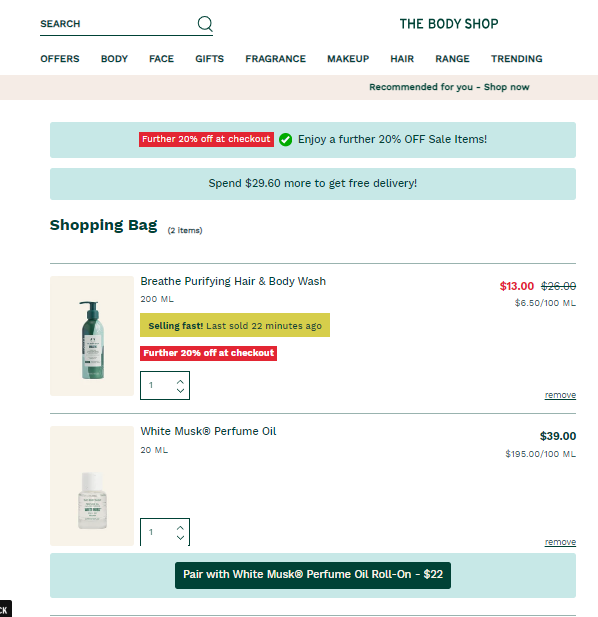The width and height of the screenshot is (598, 617).
Task: Decrease Breathe Body Wash quantity with down arrow
Action: (x=180, y=391)
